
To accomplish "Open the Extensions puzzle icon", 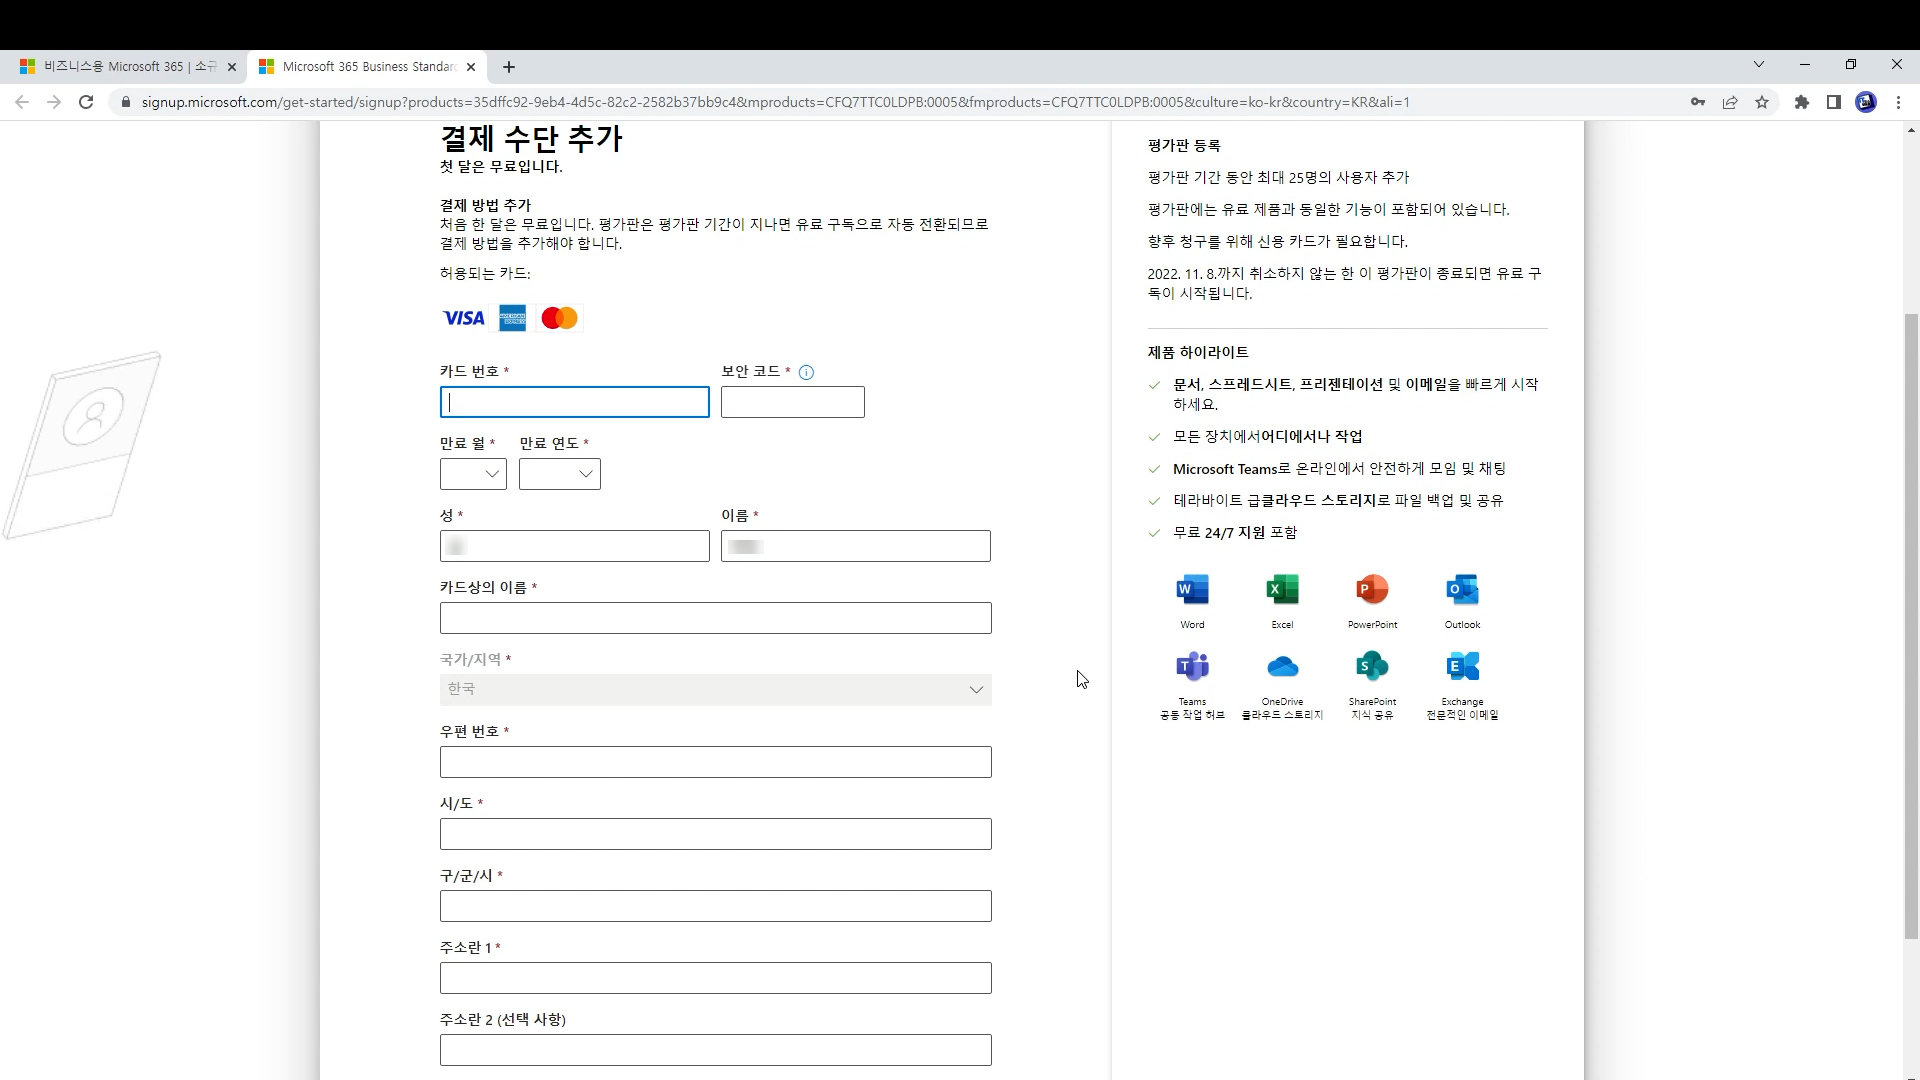I will point(1802,102).
